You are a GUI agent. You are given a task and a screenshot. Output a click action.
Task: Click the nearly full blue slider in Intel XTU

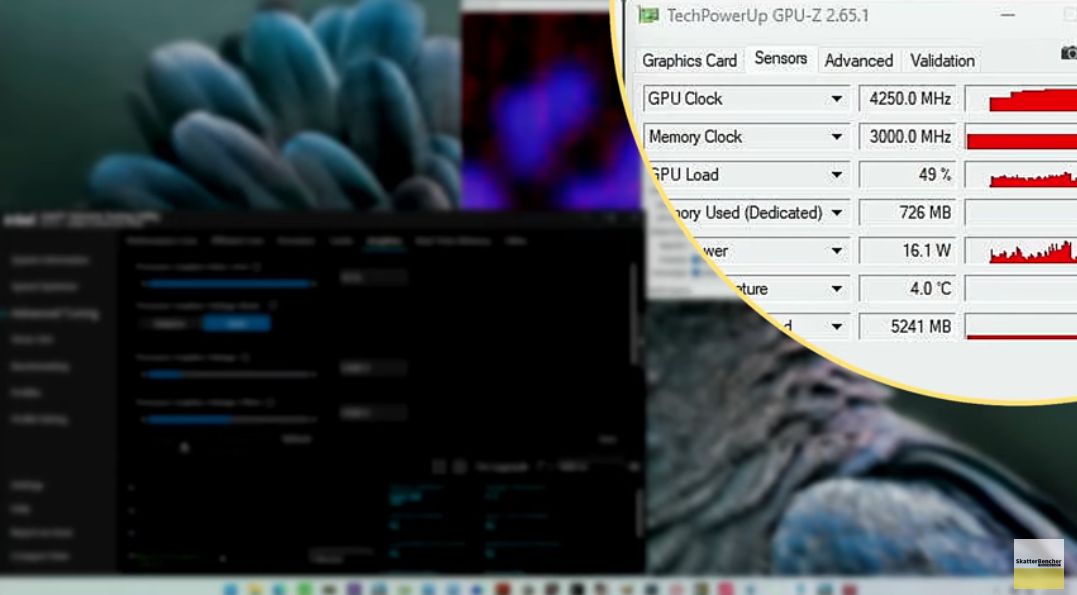coord(229,283)
